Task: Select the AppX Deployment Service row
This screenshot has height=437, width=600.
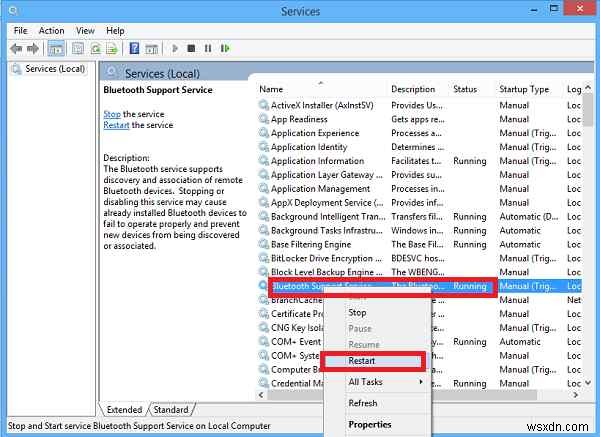Action: (420, 202)
